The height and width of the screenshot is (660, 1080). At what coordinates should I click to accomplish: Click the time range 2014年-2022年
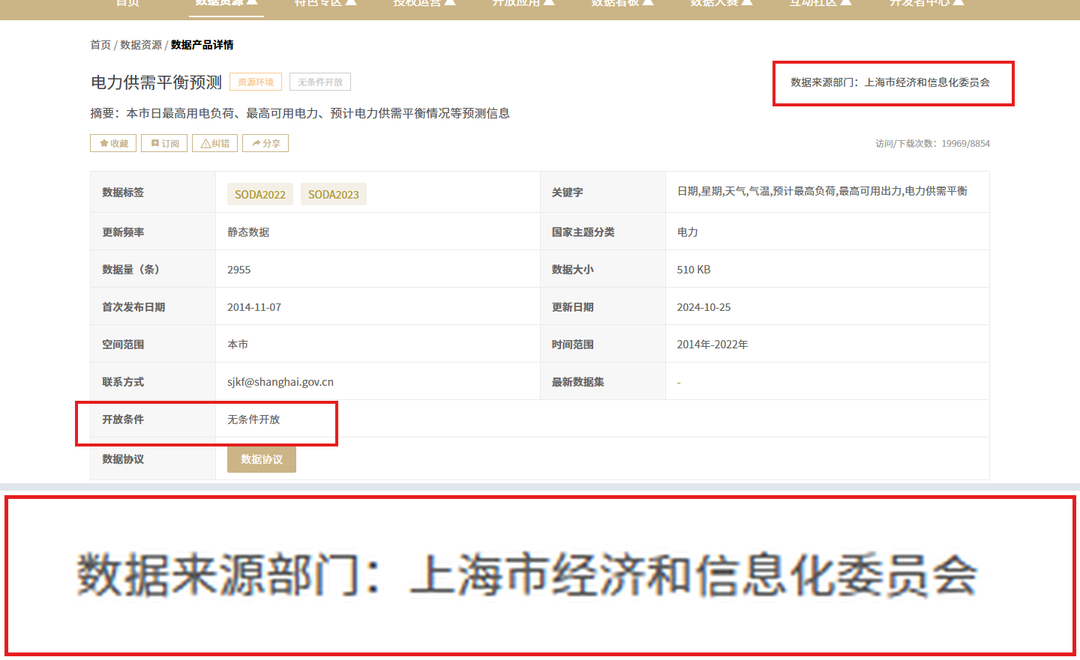coord(712,344)
